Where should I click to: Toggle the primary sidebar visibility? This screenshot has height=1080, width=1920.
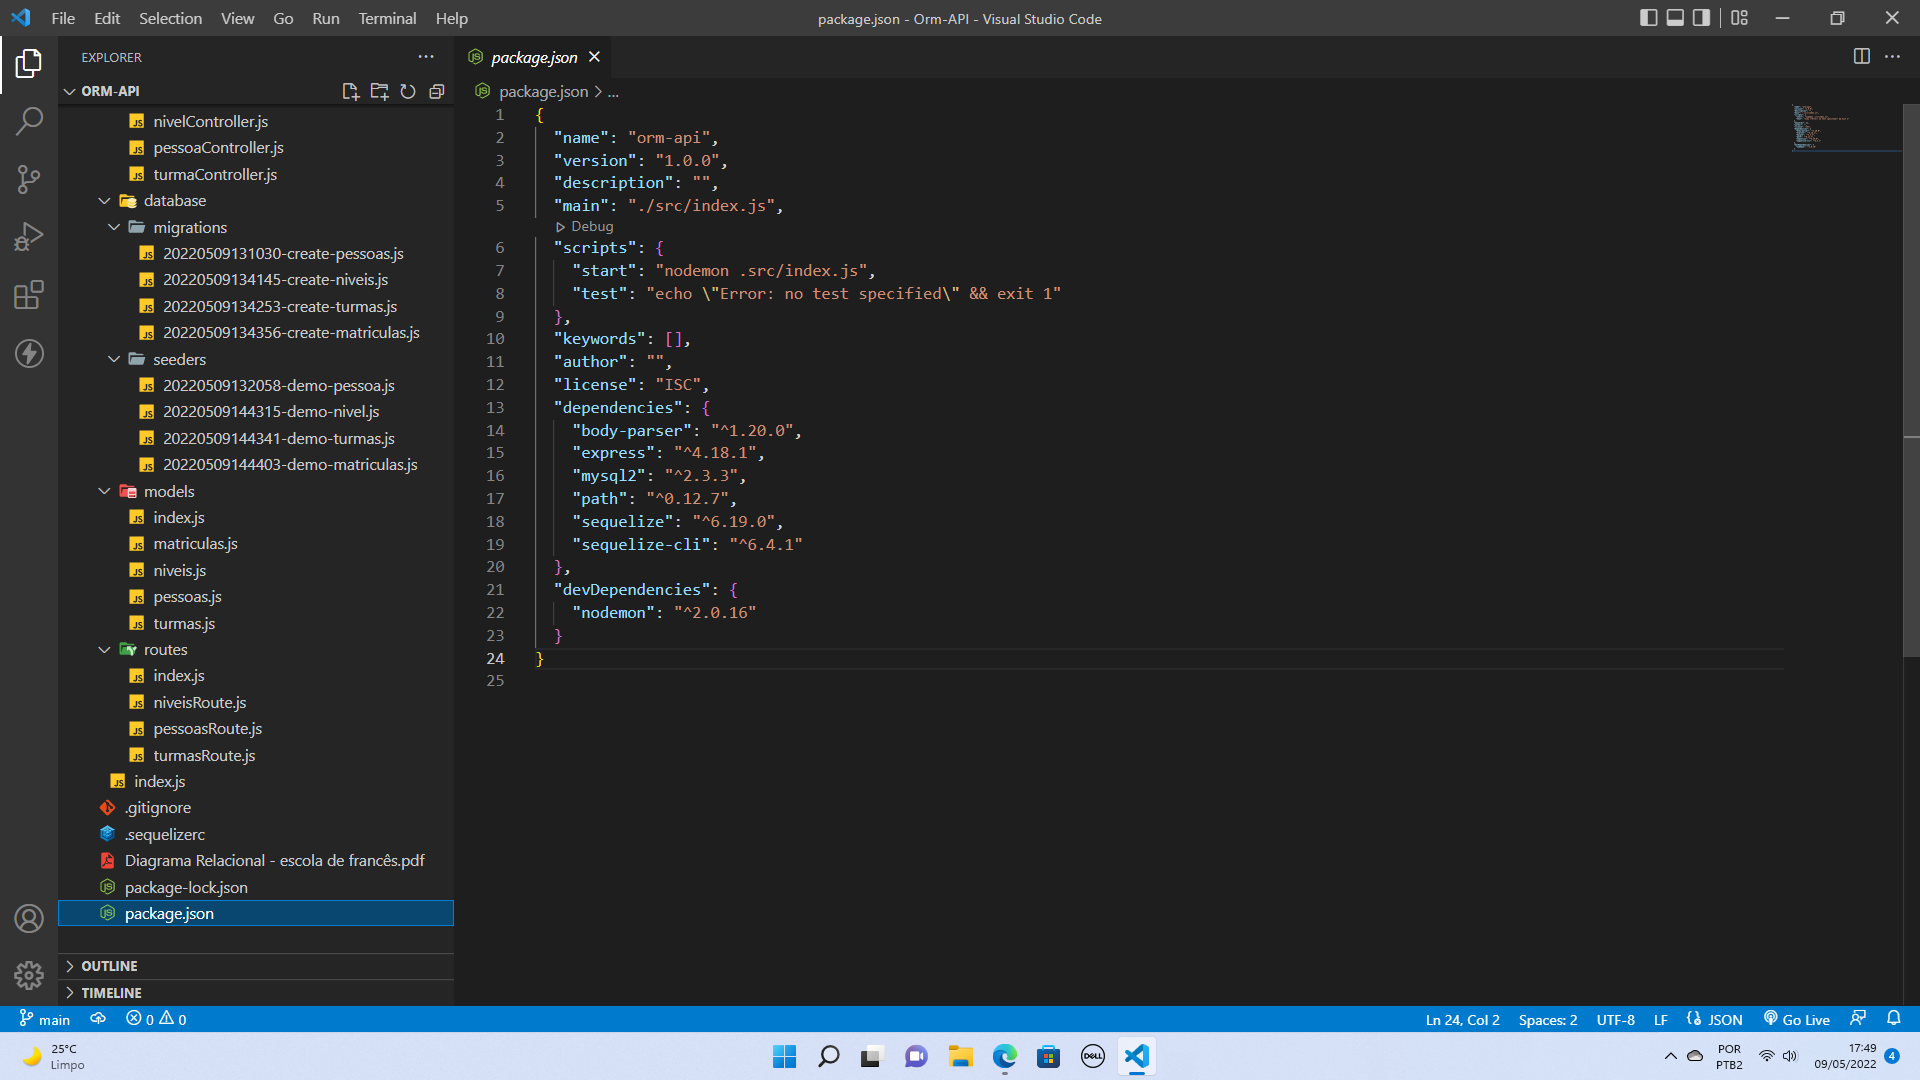(x=1647, y=17)
